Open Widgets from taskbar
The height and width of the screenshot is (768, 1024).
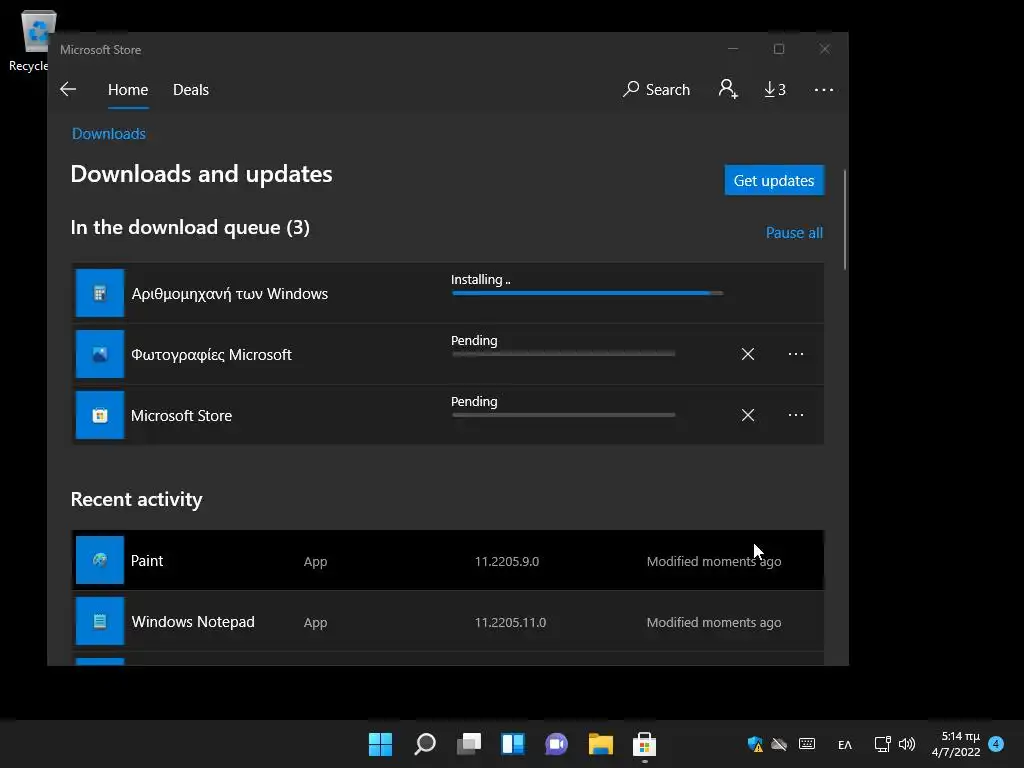pos(513,744)
